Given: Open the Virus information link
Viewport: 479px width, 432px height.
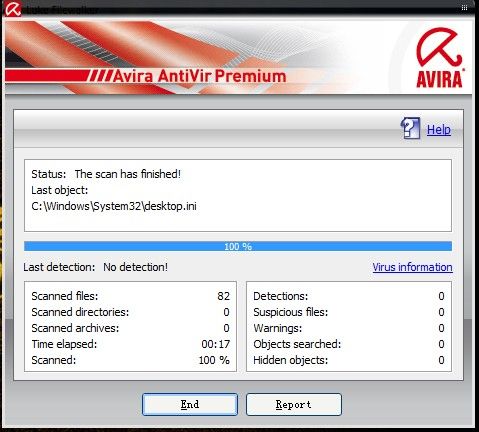Looking at the screenshot, I should click(412, 267).
